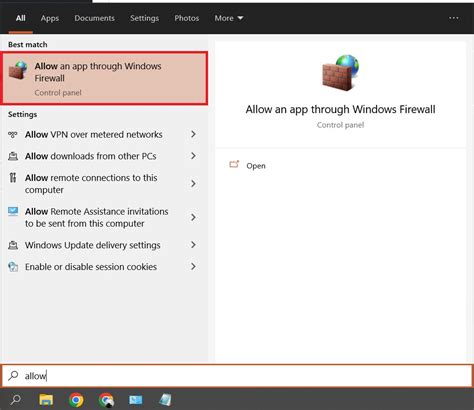Expand arrow for session cookies result
The width and height of the screenshot is (474, 410).
[193, 266]
